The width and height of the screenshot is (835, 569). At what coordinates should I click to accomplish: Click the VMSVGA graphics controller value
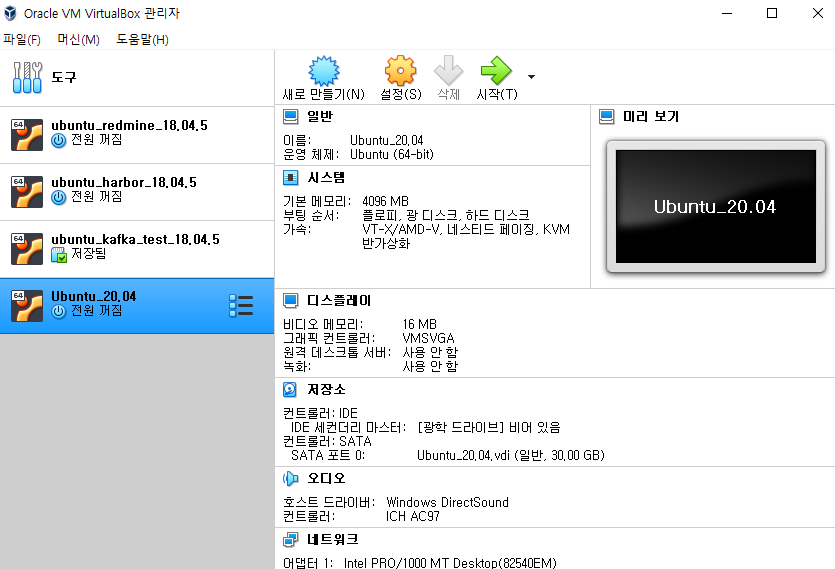pyautogui.click(x=429, y=338)
